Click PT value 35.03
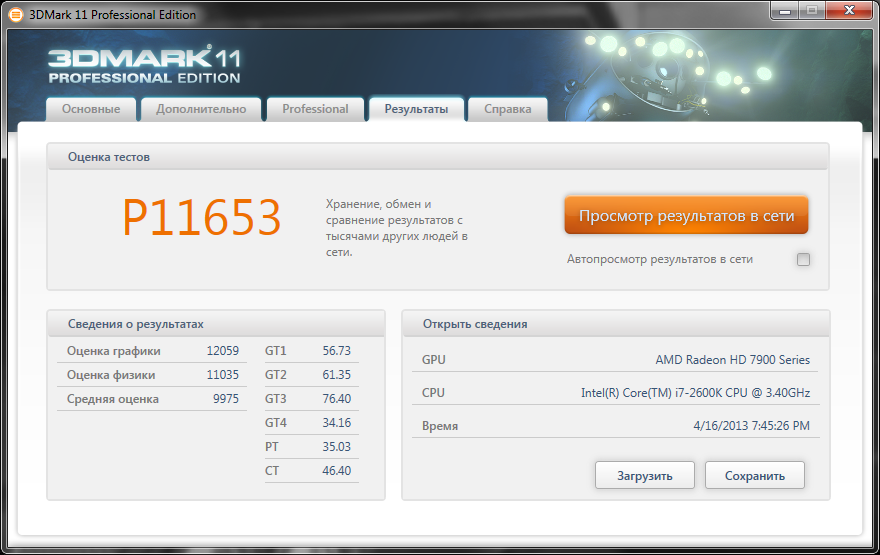880x555 pixels. [x=337, y=447]
